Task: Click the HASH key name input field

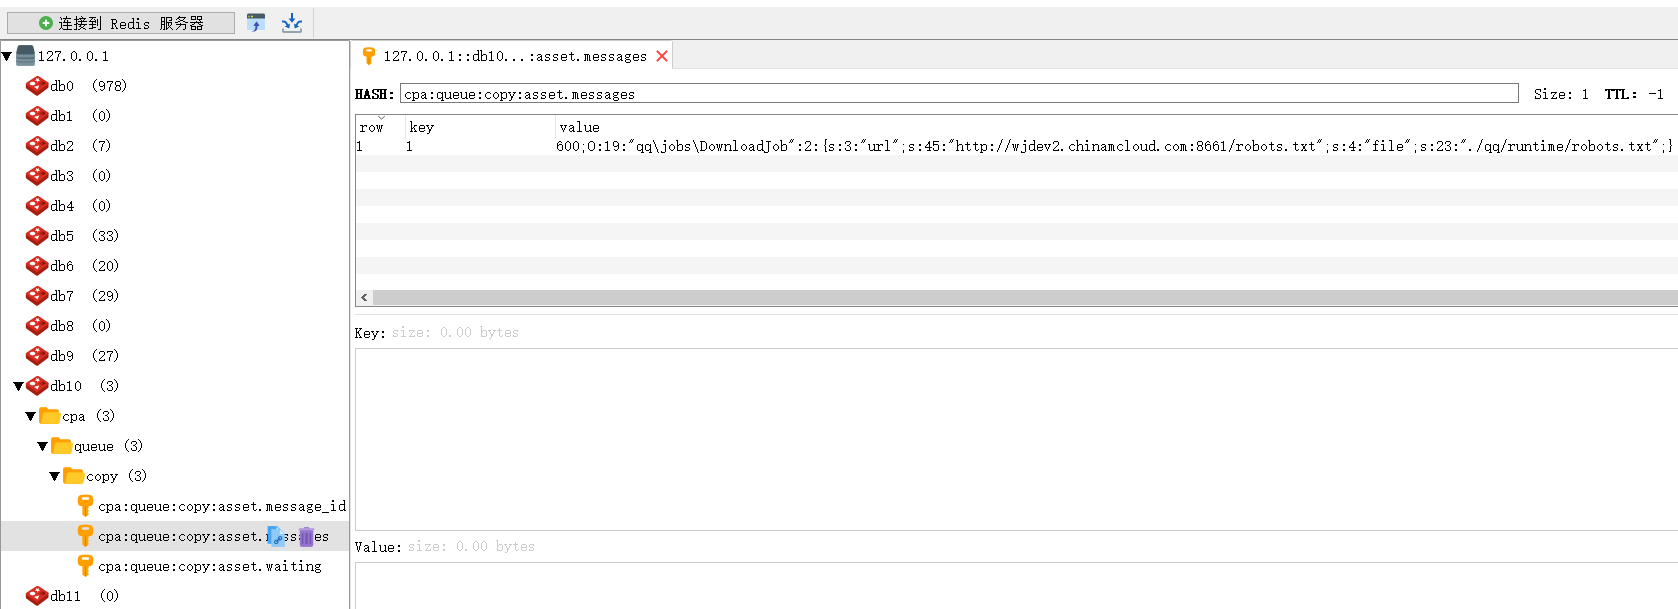Action: 958,94
